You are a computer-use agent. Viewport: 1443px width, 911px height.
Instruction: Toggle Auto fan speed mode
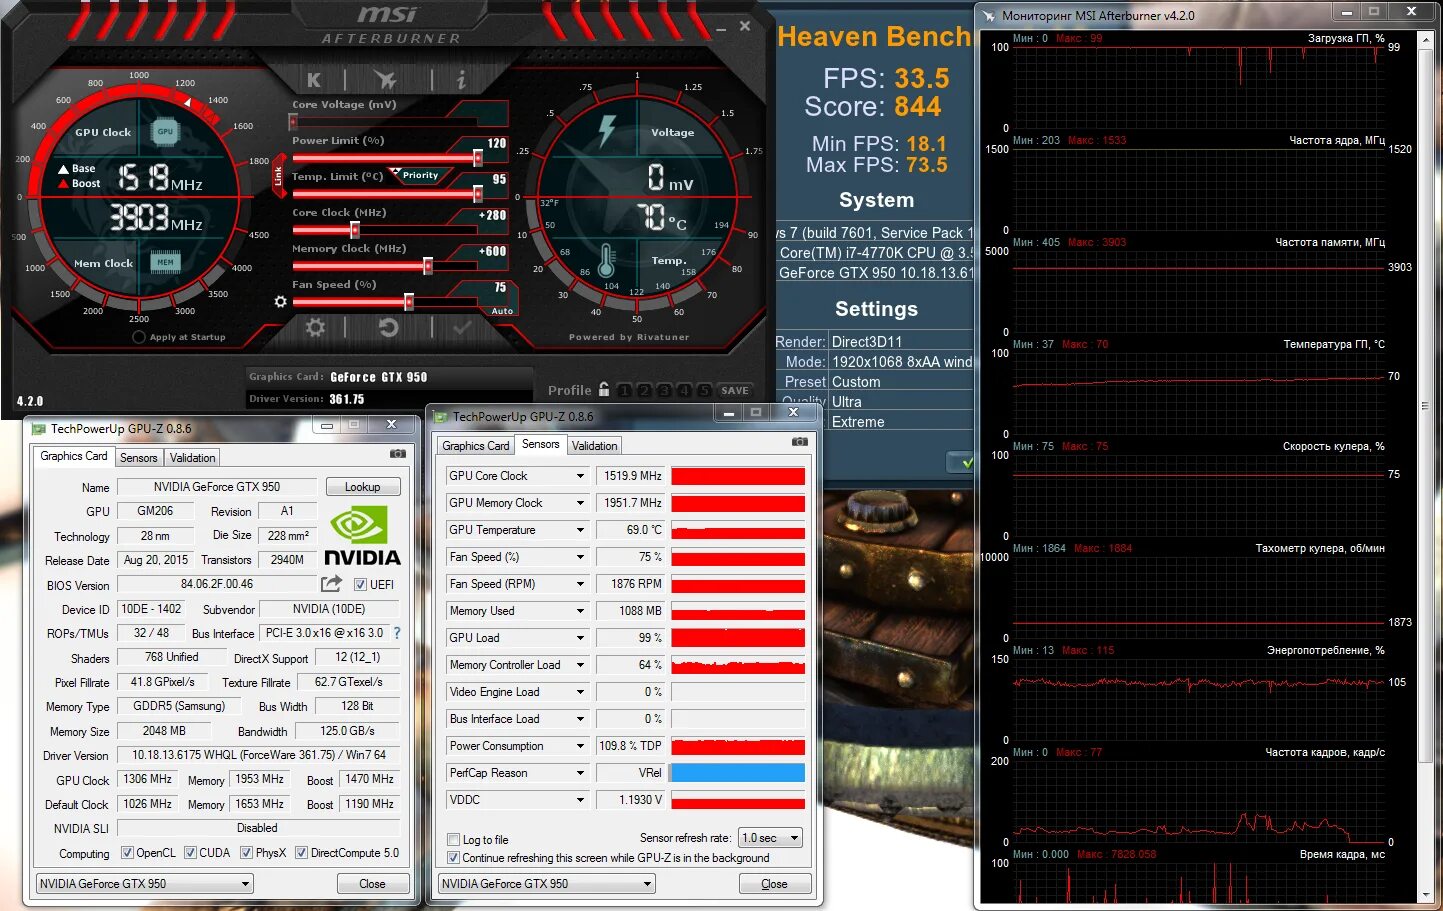(502, 311)
